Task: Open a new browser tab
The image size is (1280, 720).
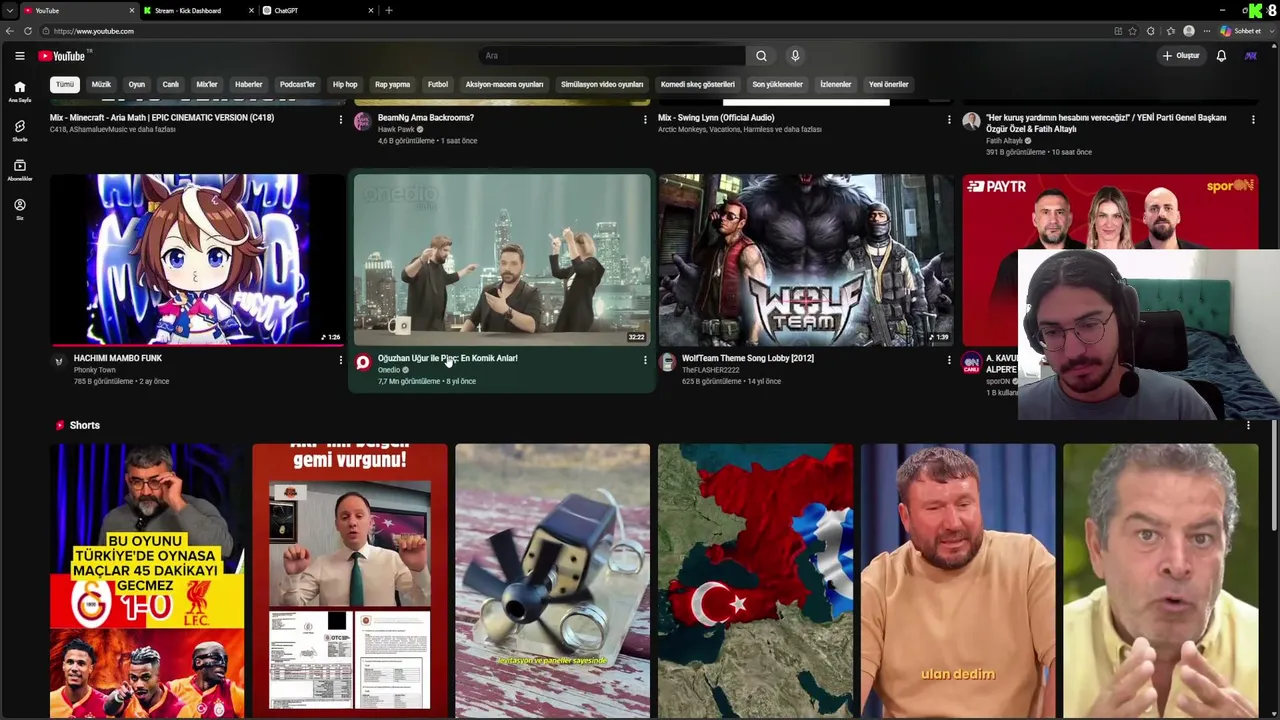Action: 389,10
